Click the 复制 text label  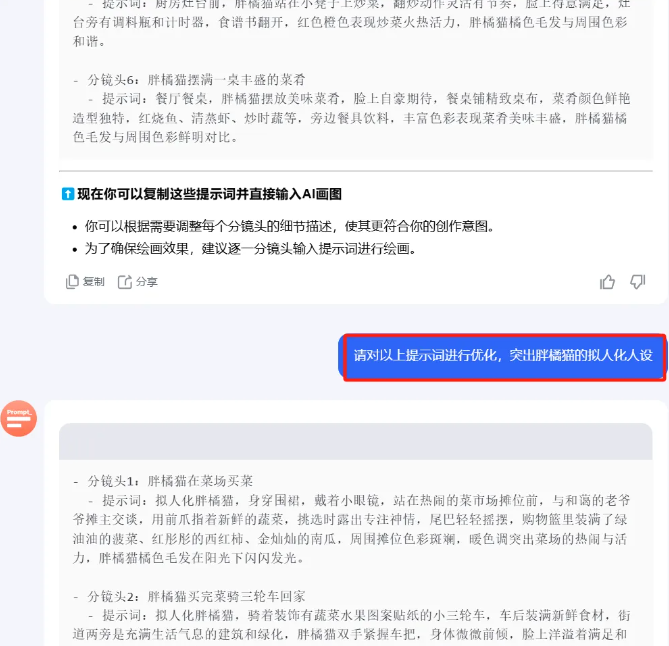[x=93, y=282]
